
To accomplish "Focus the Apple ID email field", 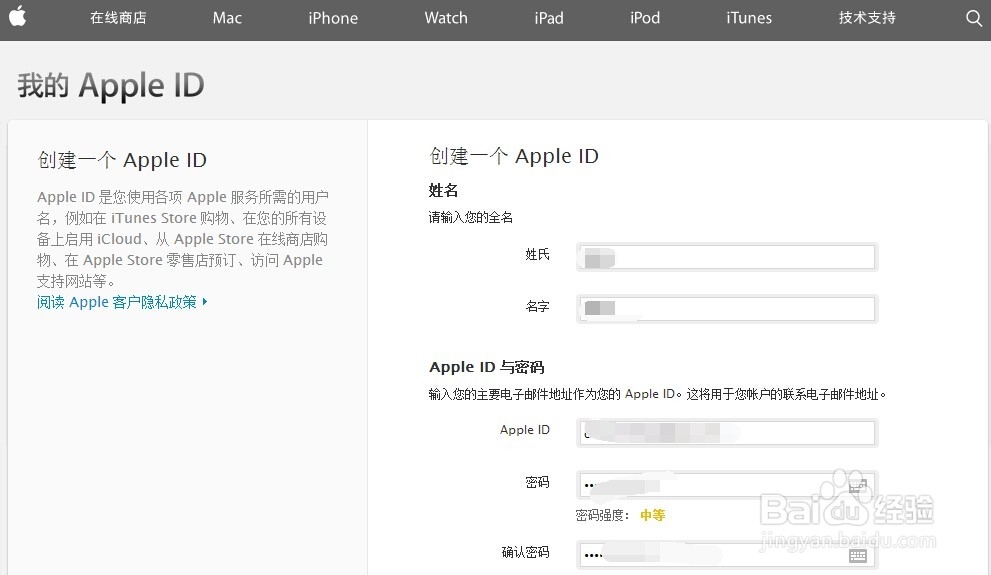I will (x=727, y=433).
